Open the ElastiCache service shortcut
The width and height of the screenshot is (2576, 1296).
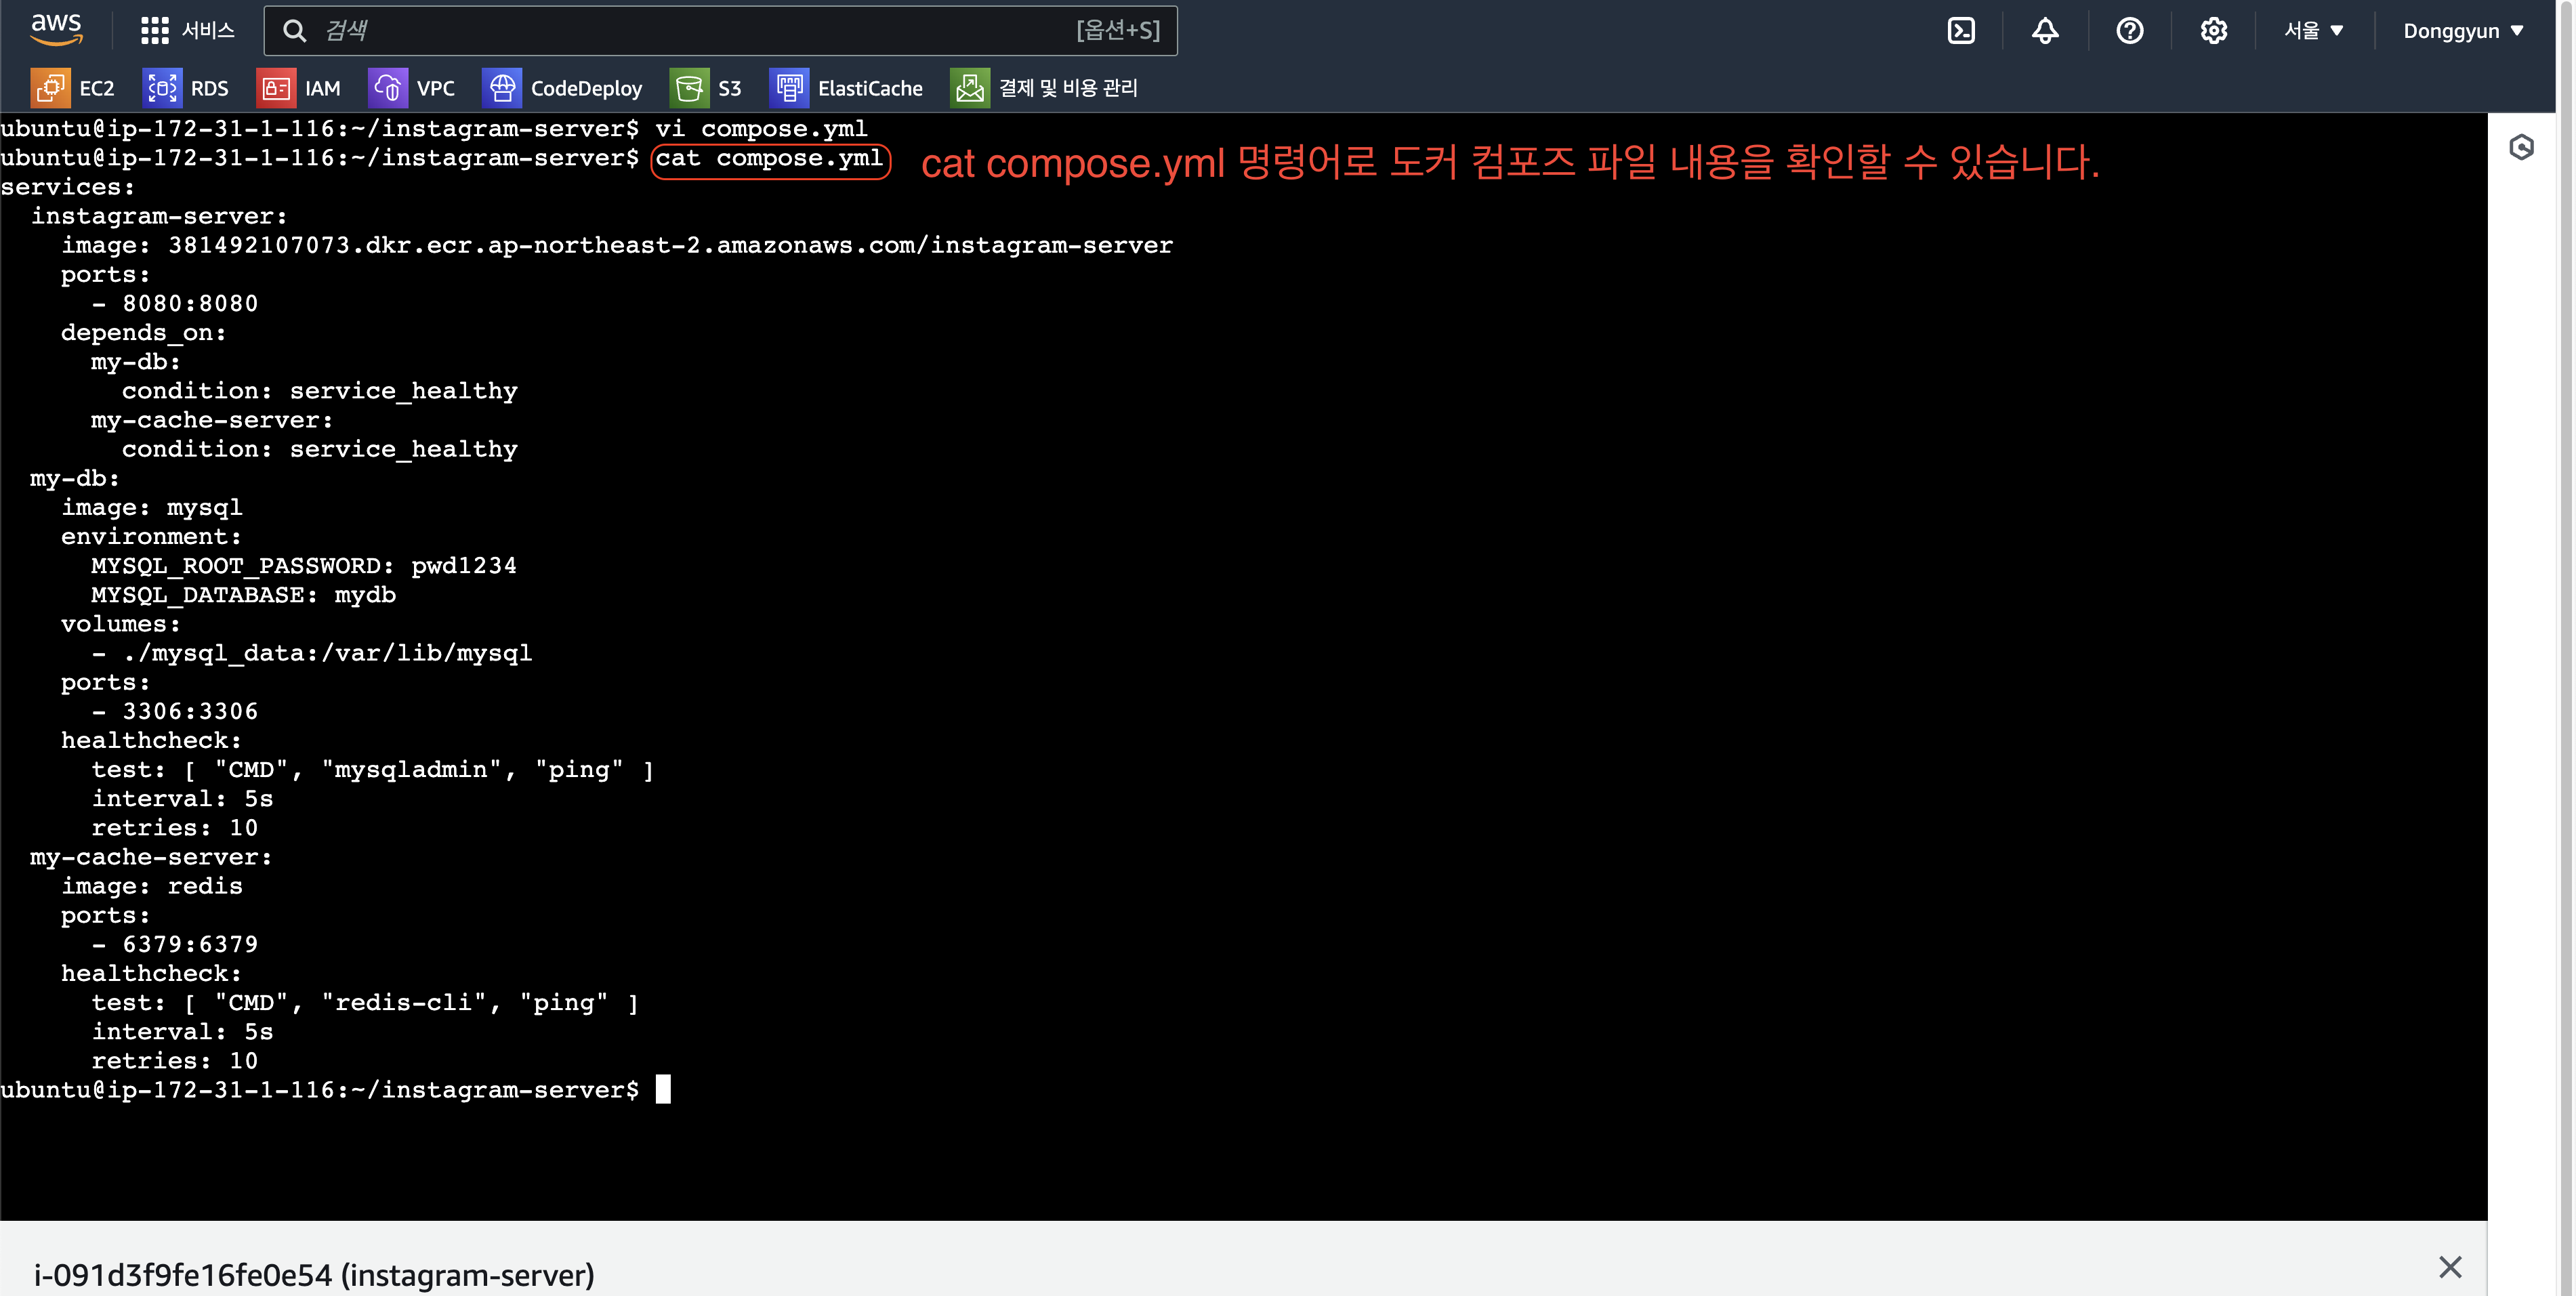pyautogui.click(x=847, y=88)
